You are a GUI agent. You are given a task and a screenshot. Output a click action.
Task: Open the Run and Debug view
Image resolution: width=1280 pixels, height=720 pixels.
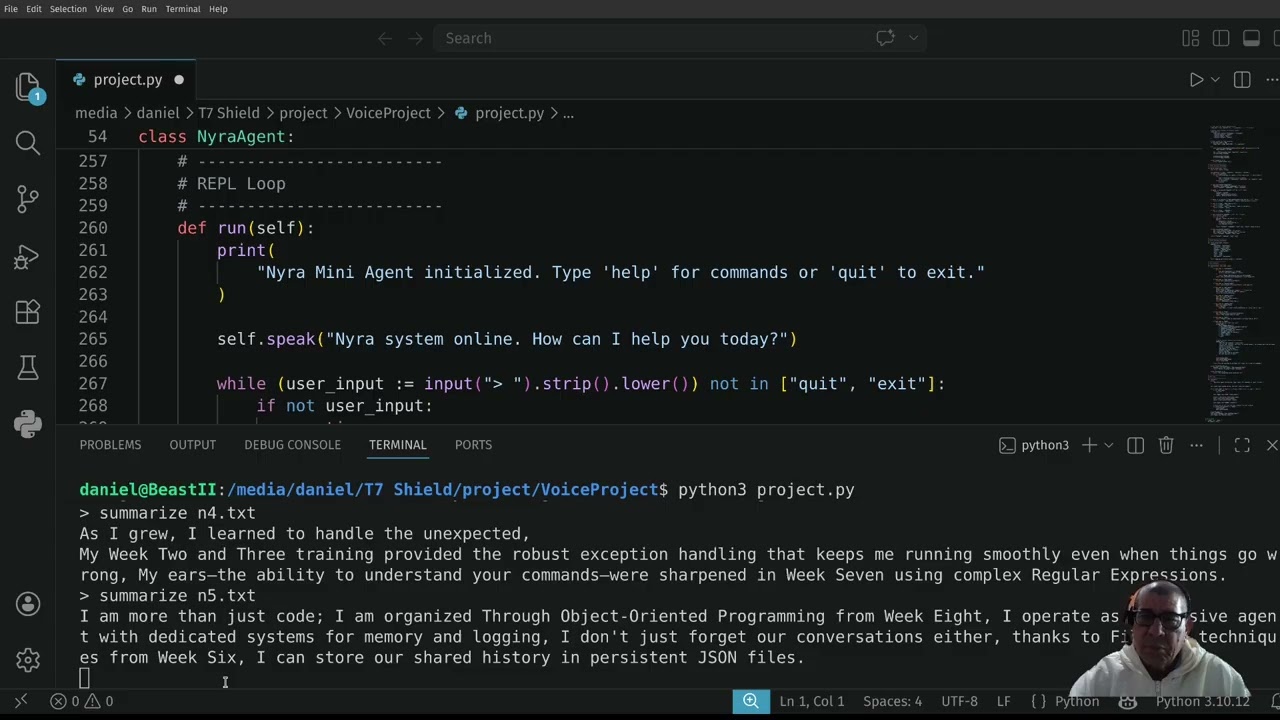pos(28,257)
